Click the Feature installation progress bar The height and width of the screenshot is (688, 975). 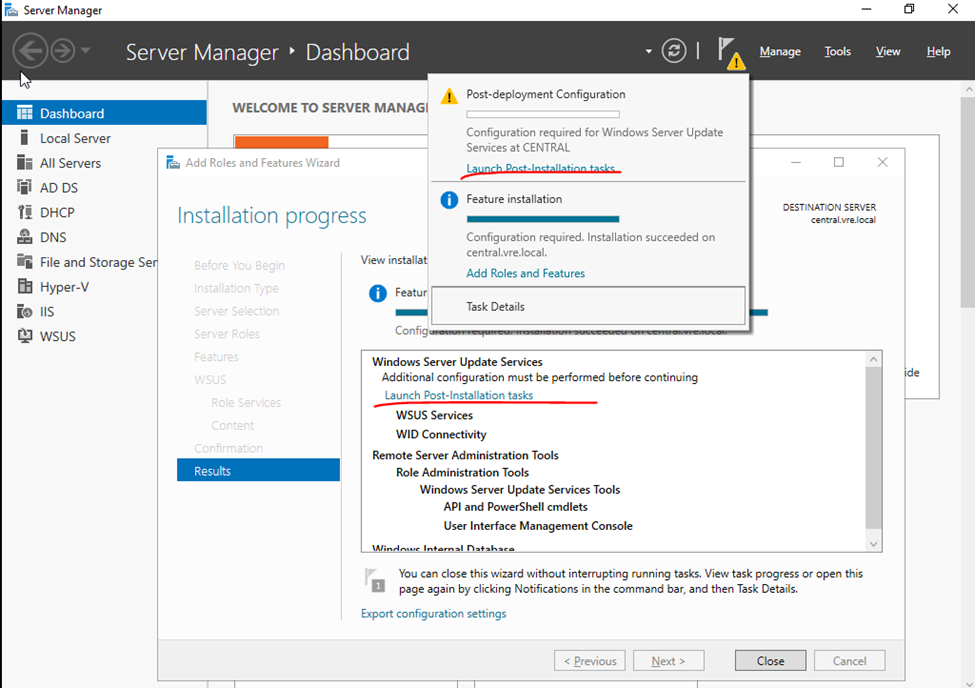pos(543,219)
